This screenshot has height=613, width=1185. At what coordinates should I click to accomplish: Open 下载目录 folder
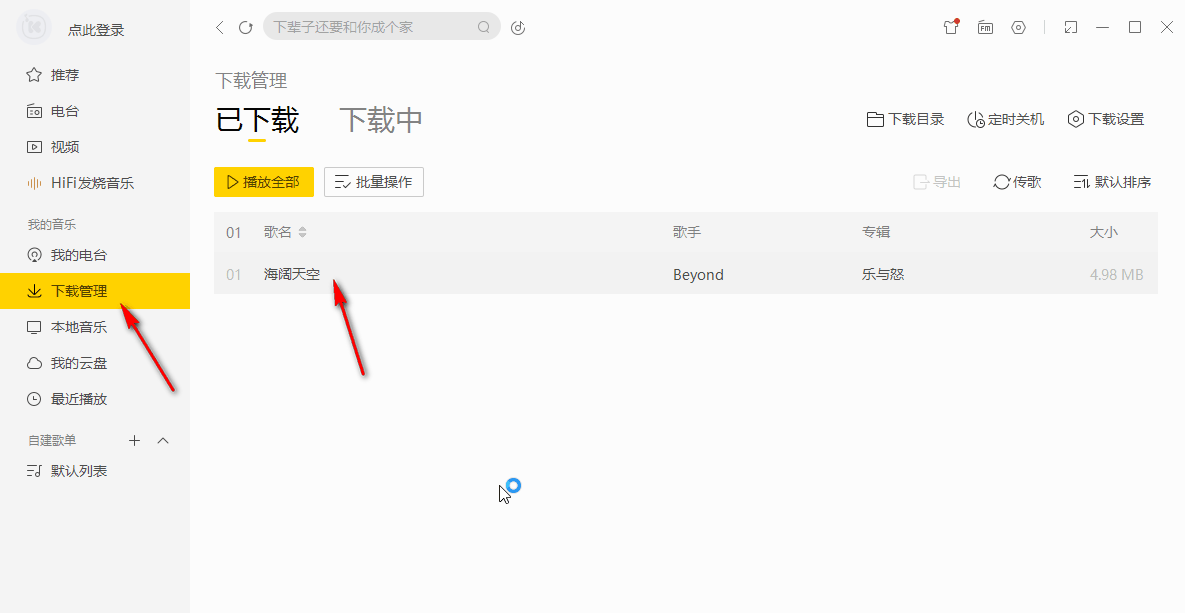(905, 119)
